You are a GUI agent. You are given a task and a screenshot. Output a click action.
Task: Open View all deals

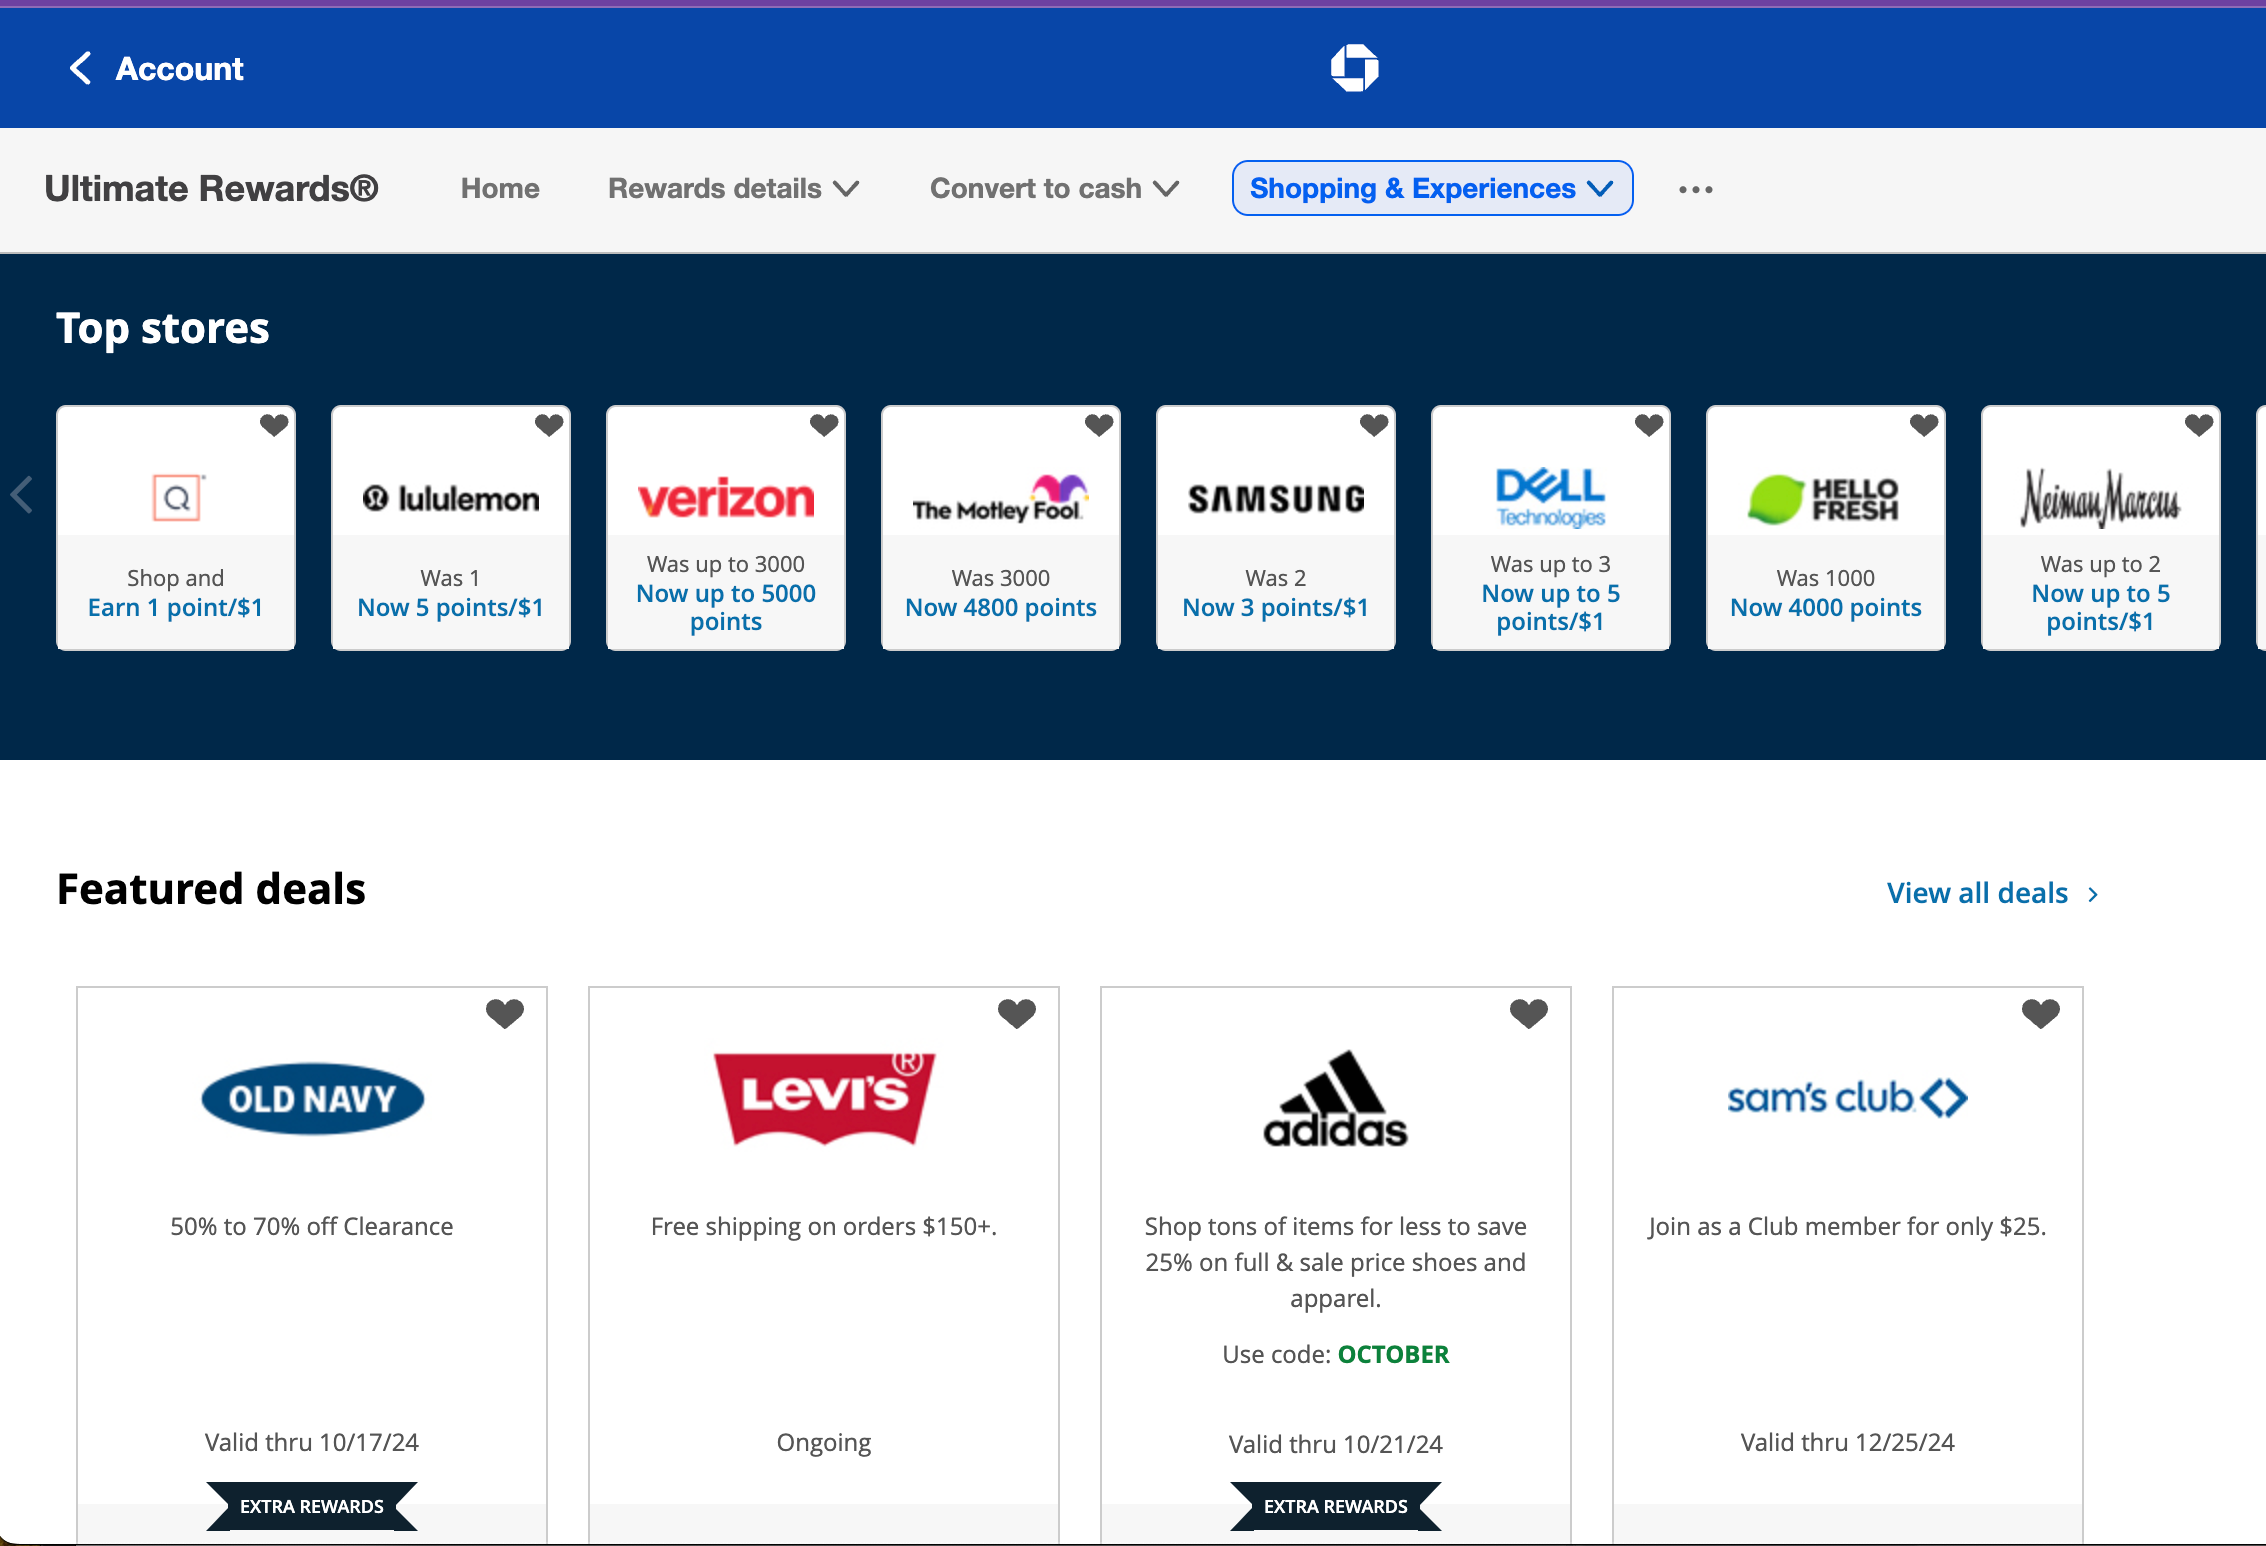pos(1977,892)
